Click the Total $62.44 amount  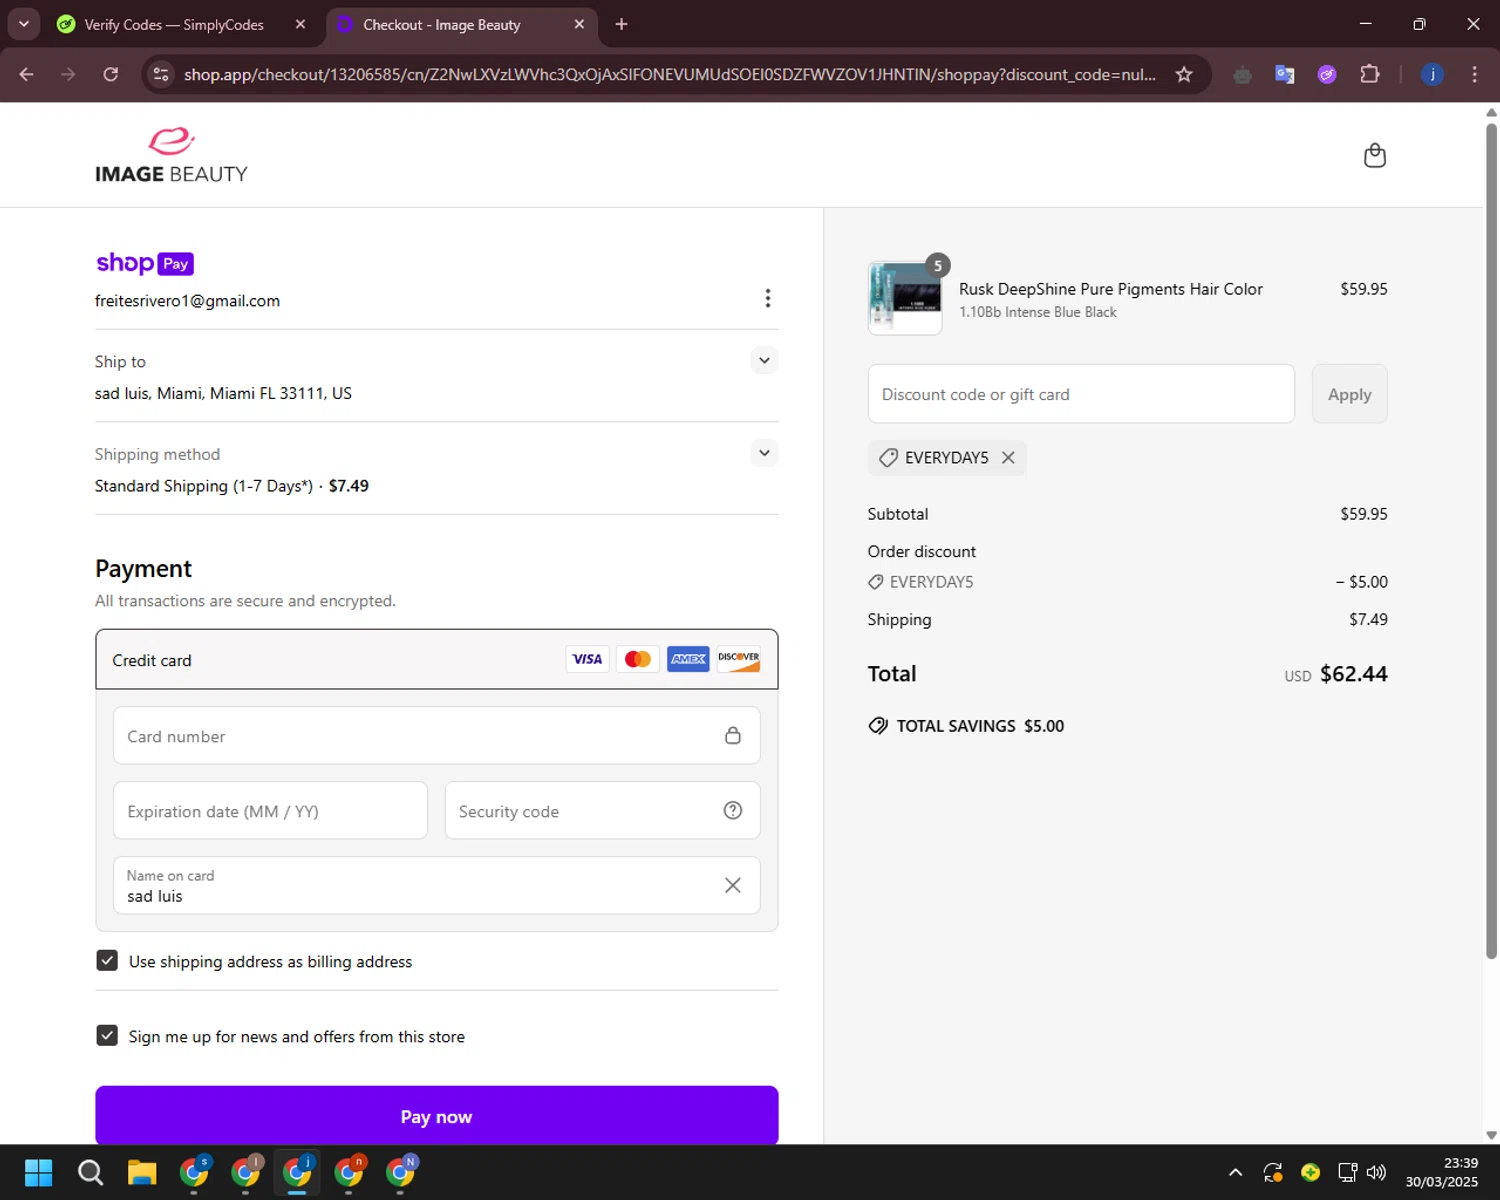1353,674
